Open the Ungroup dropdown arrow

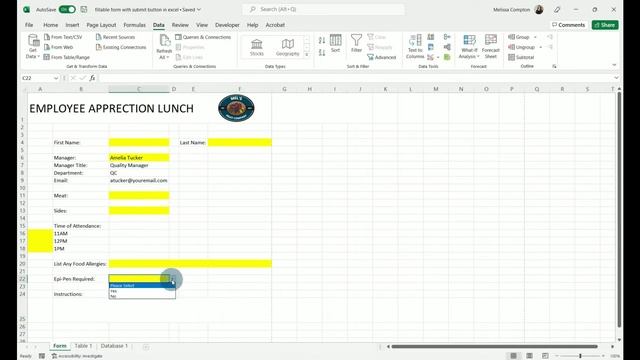(x=540, y=47)
